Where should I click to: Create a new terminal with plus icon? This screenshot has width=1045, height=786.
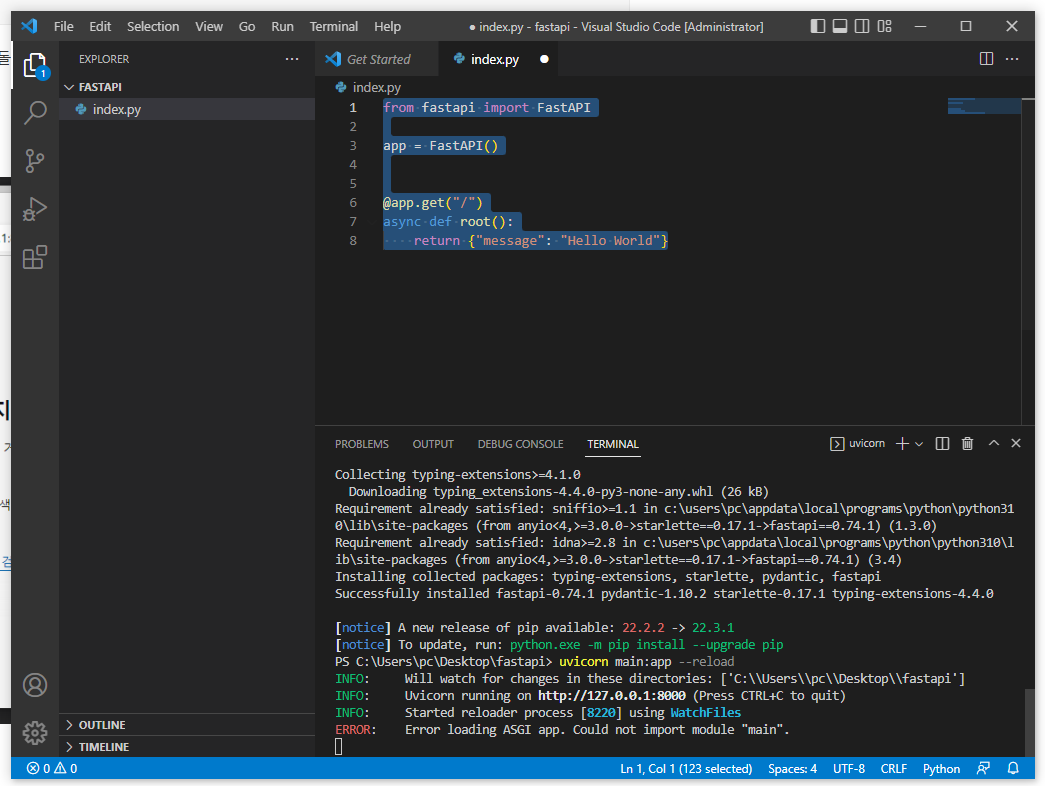(902, 443)
